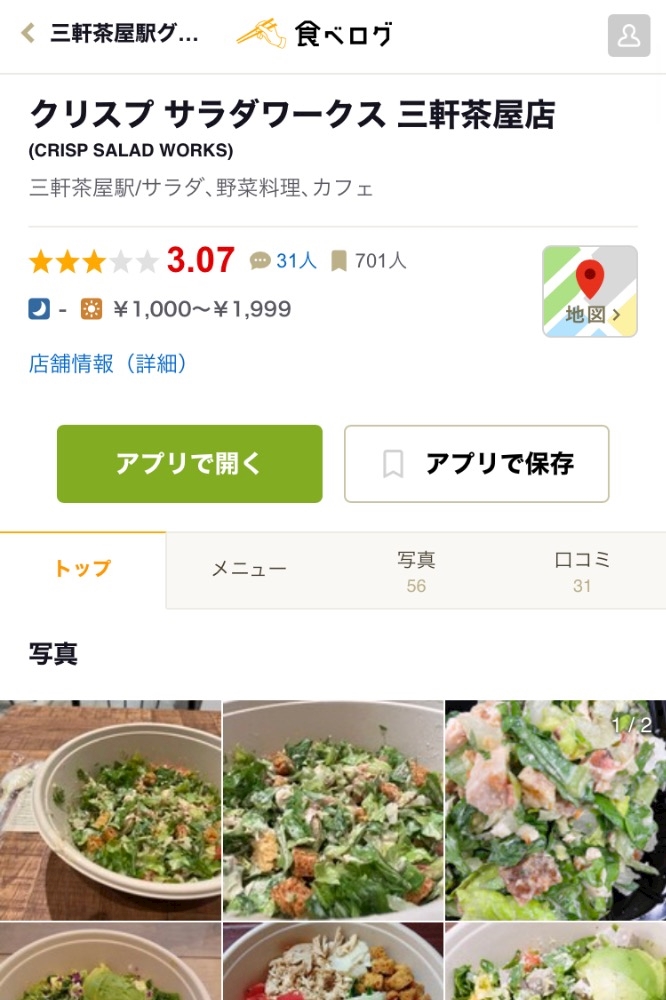This screenshot has height=1000, width=666.
Task: Tap the lunch sun icon
Action: coord(91,309)
